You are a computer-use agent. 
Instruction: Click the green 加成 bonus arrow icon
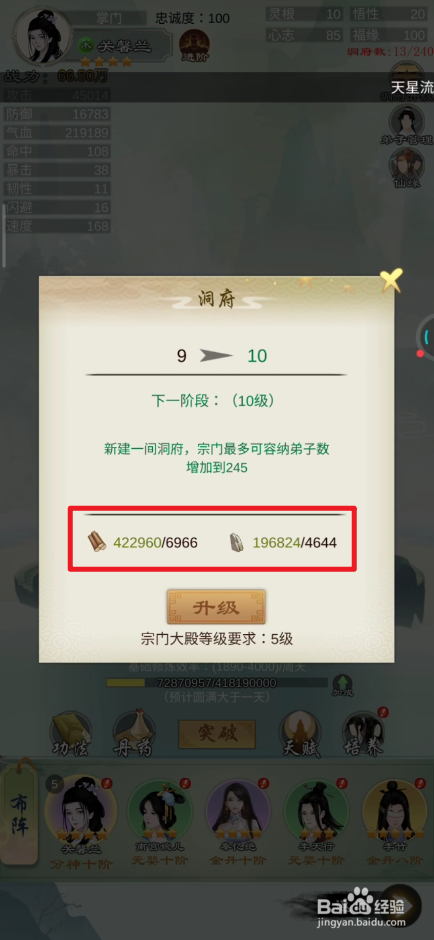click(342, 685)
